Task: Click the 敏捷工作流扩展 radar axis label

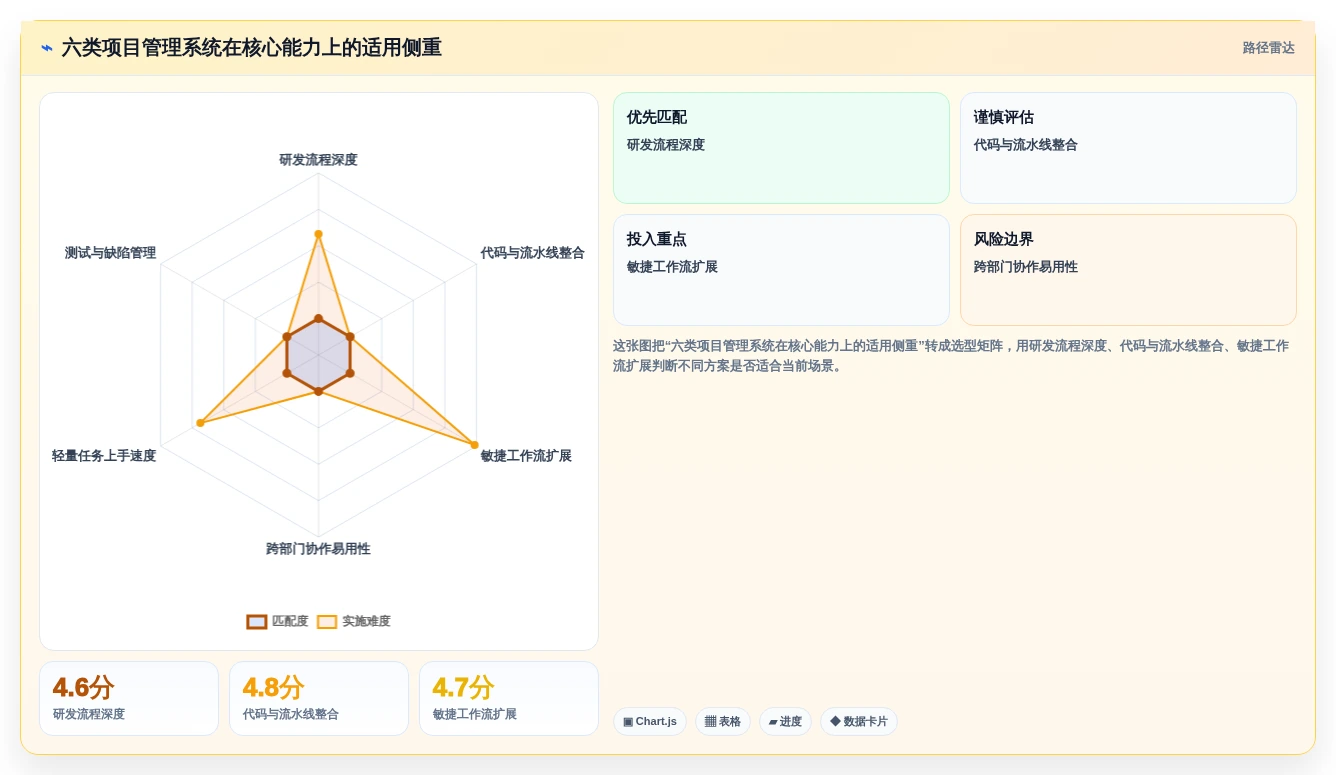Action: 526,456
